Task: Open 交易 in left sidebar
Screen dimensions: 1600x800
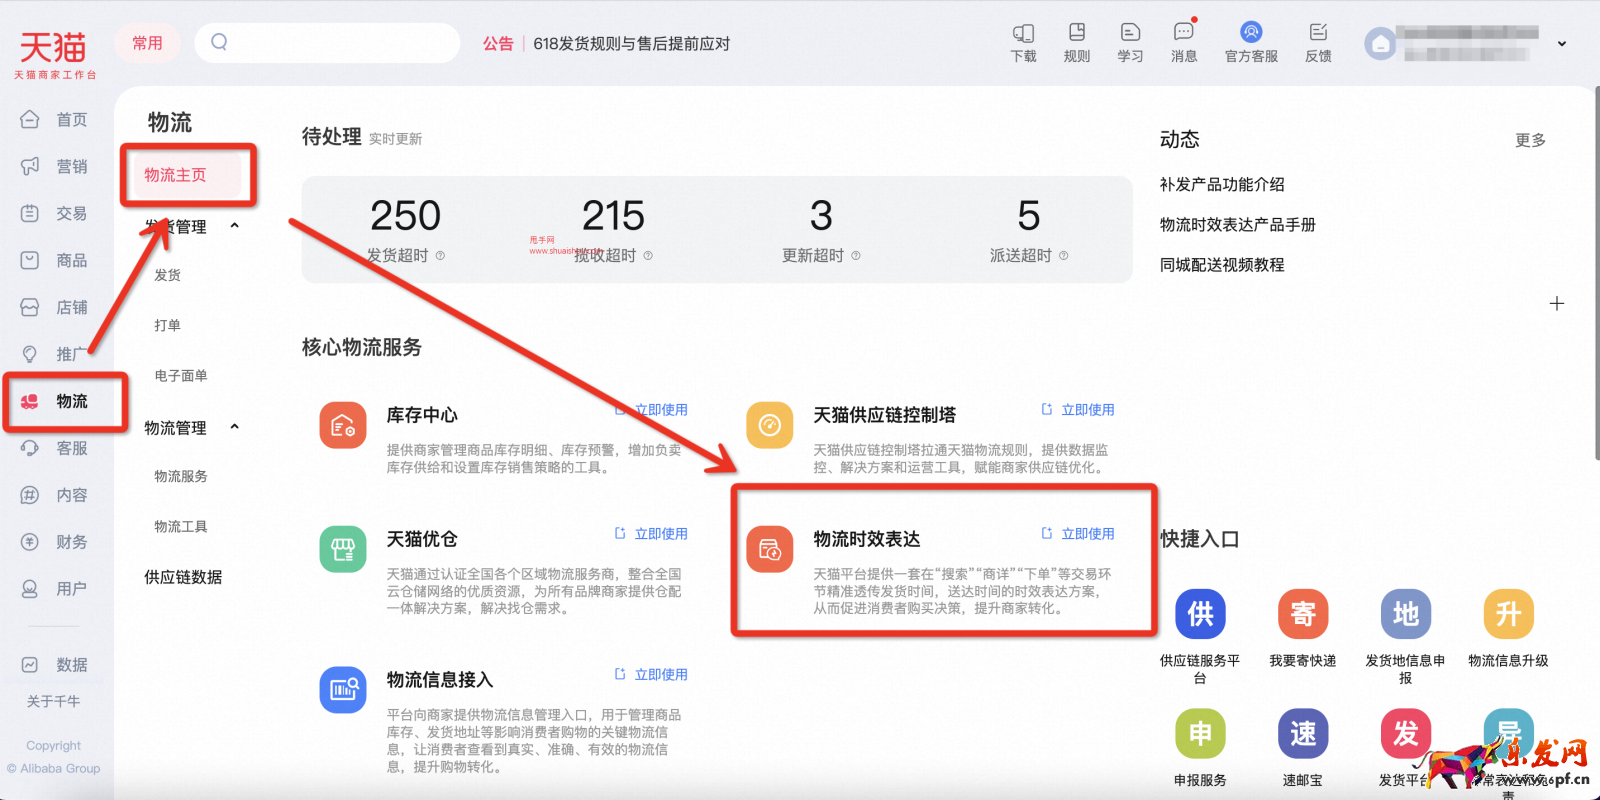Action: click(55, 214)
